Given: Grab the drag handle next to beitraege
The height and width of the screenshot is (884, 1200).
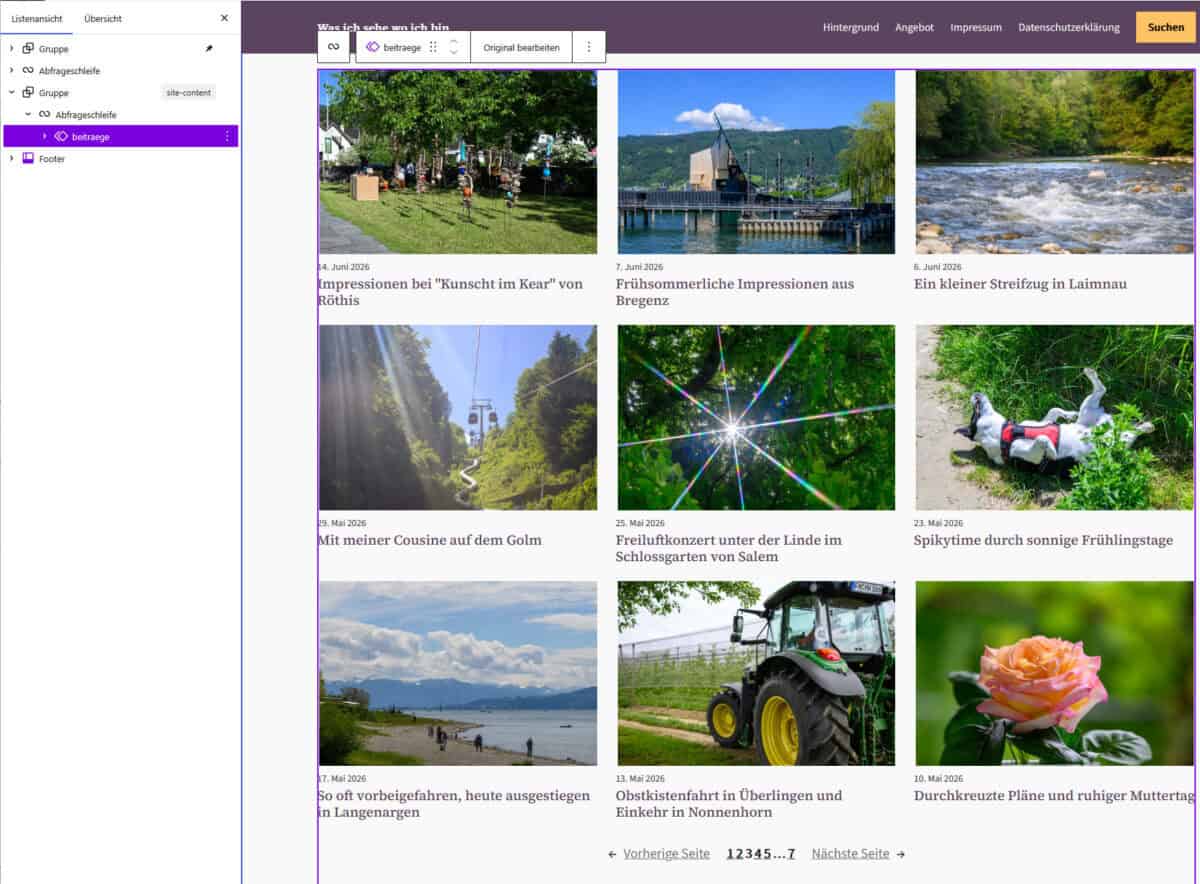Looking at the screenshot, I should (433, 47).
